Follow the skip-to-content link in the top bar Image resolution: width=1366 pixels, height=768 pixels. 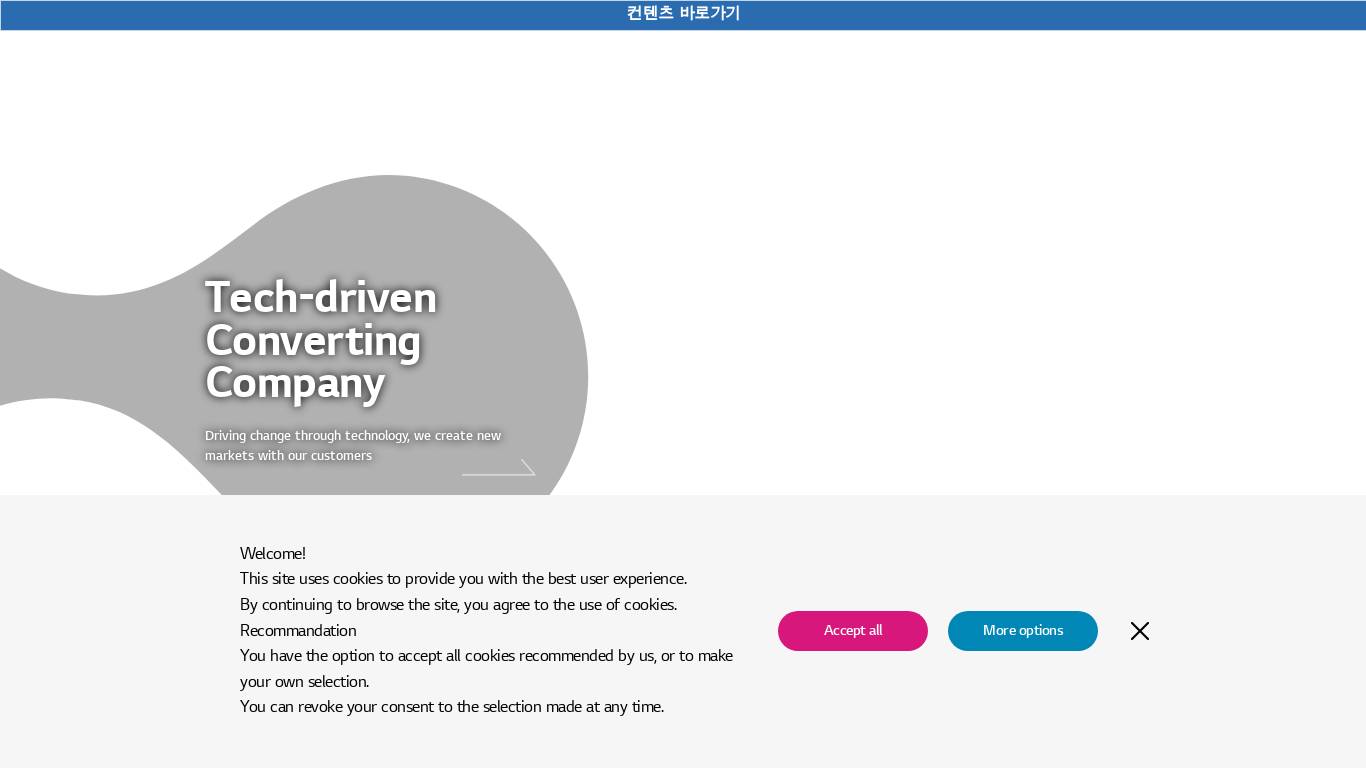(683, 14)
